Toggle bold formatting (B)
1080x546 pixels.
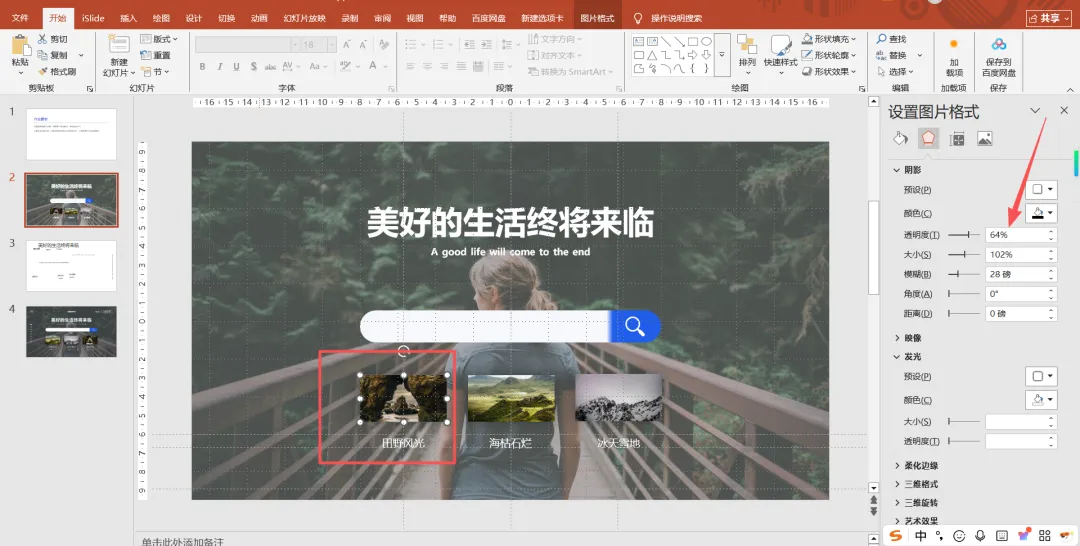pyautogui.click(x=202, y=67)
